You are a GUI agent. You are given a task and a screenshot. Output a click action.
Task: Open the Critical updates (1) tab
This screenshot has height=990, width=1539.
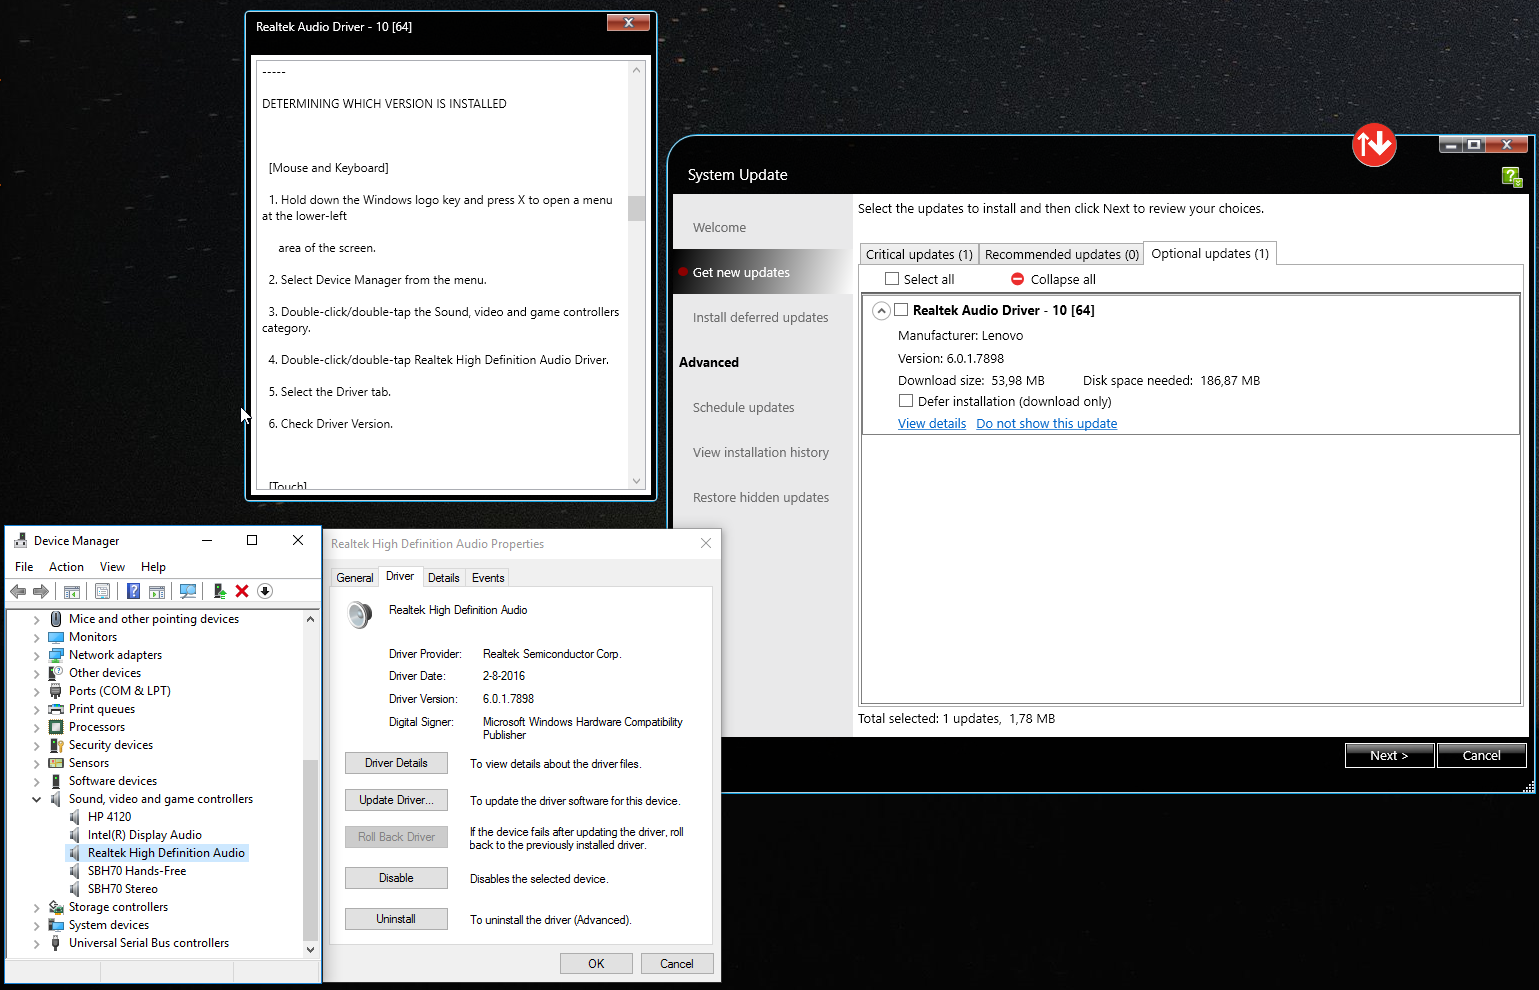[x=919, y=255]
